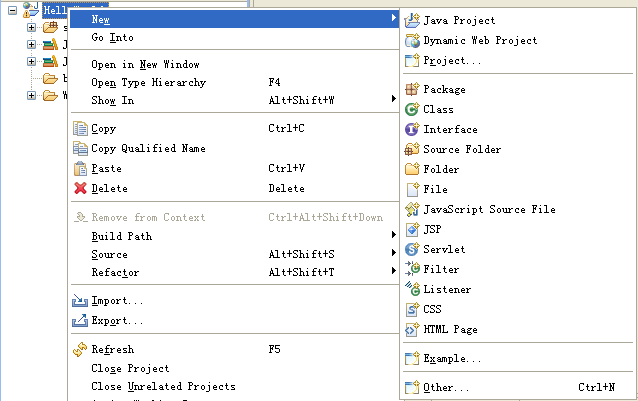Click the JavaScript Source File label

click(x=489, y=209)
